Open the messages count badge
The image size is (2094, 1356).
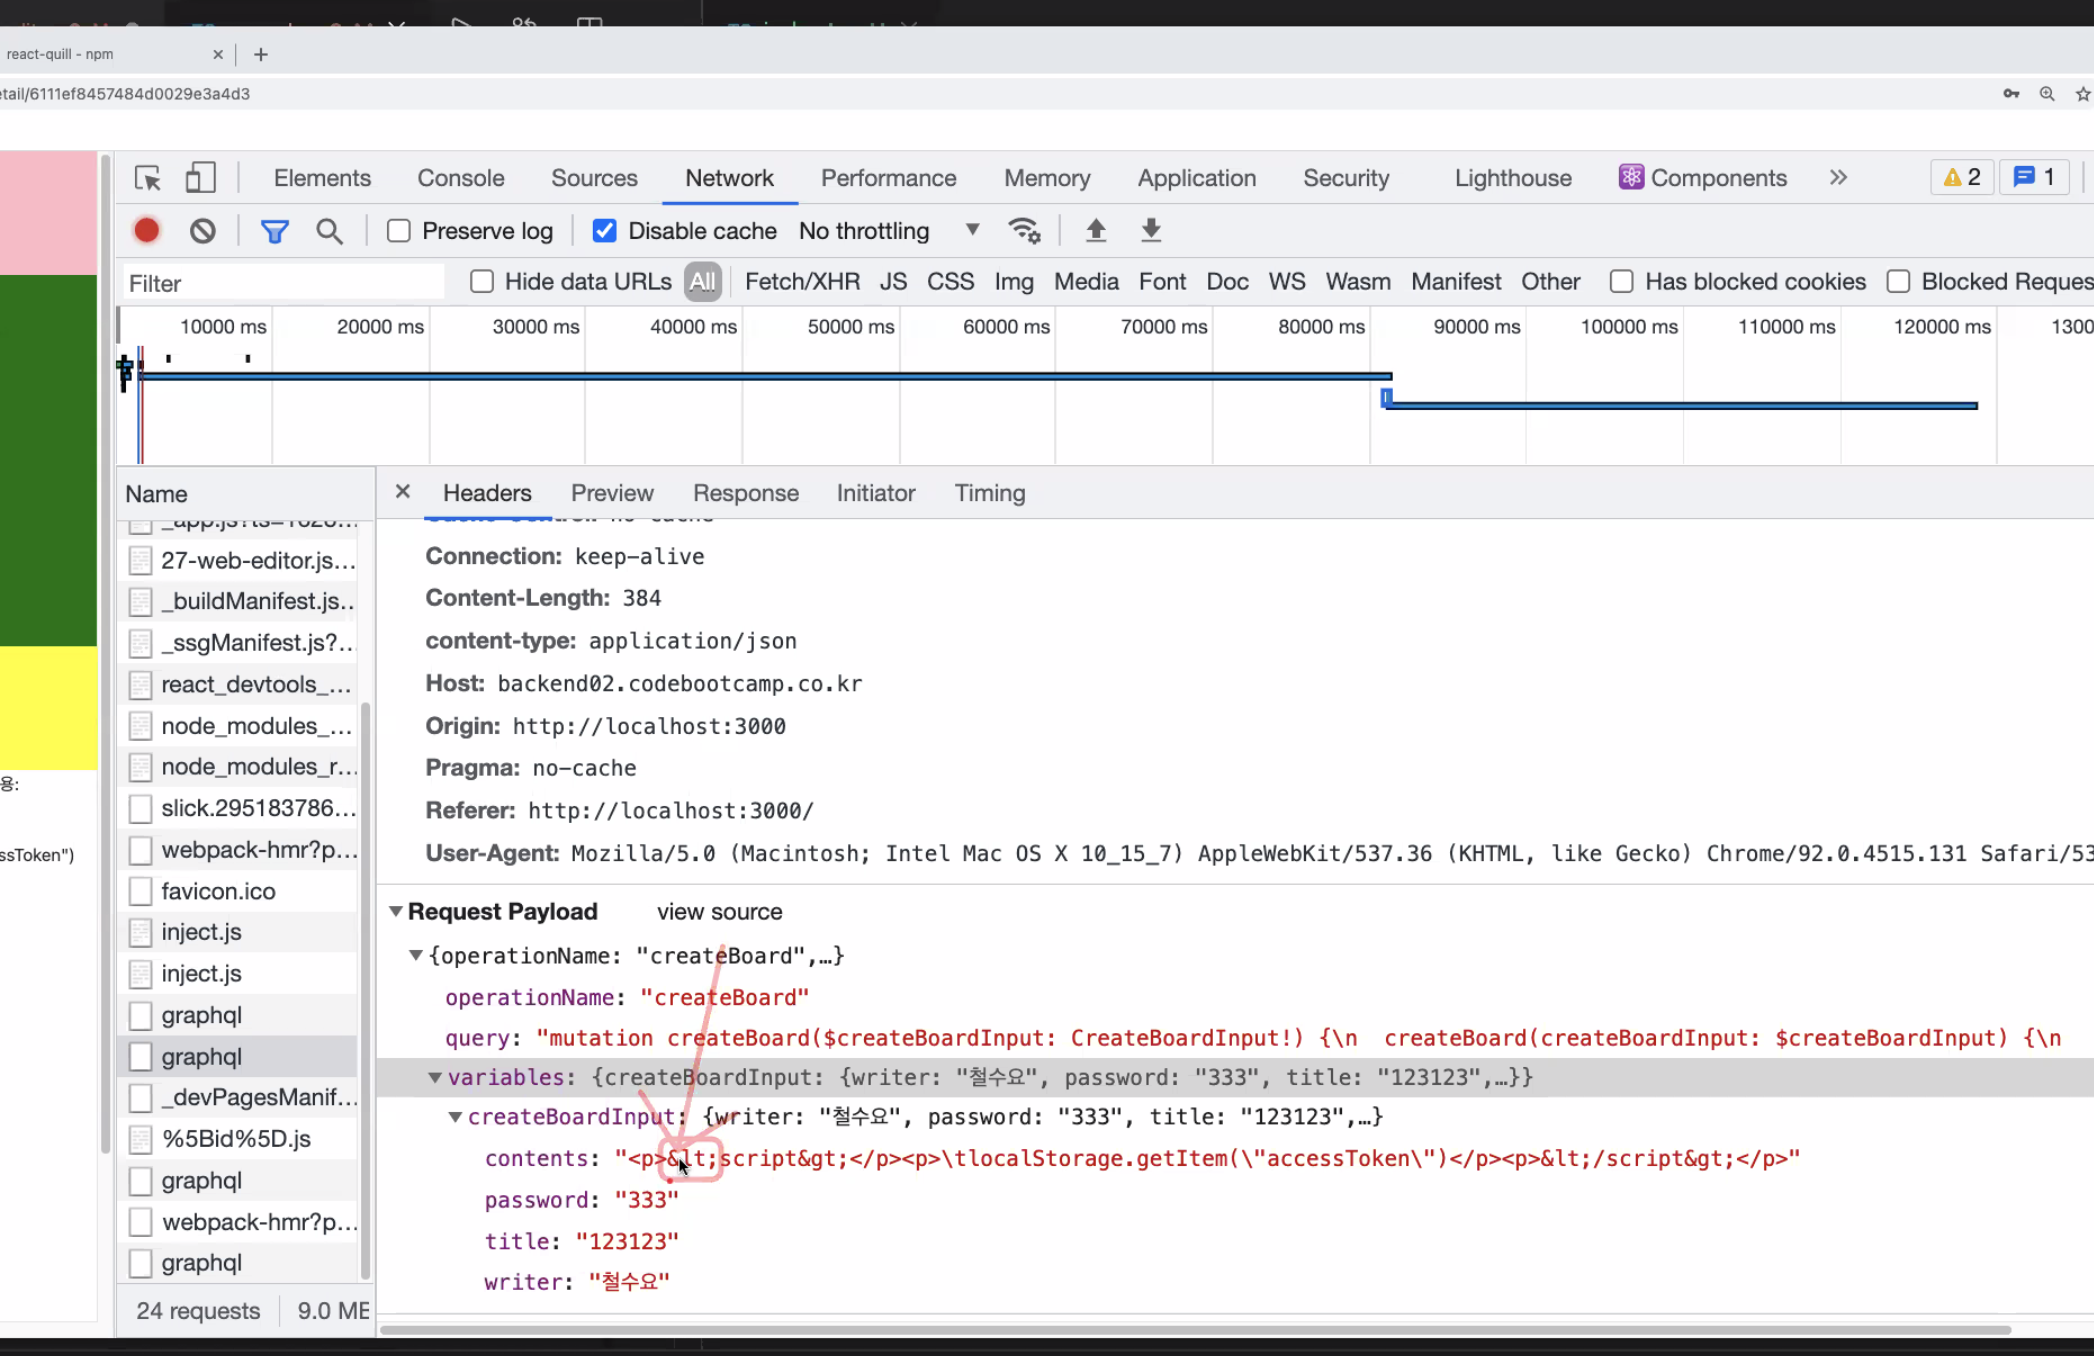[2034, 178]
